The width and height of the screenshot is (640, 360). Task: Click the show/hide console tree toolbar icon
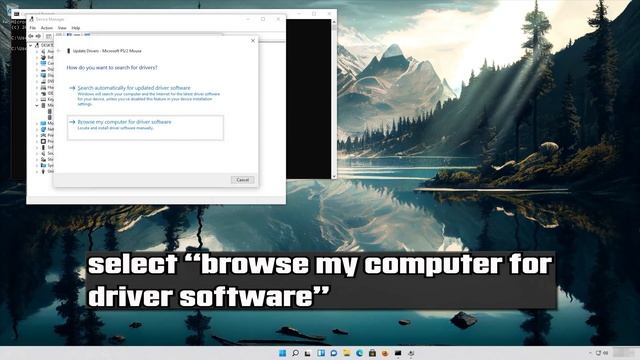[x=49, y=36]
